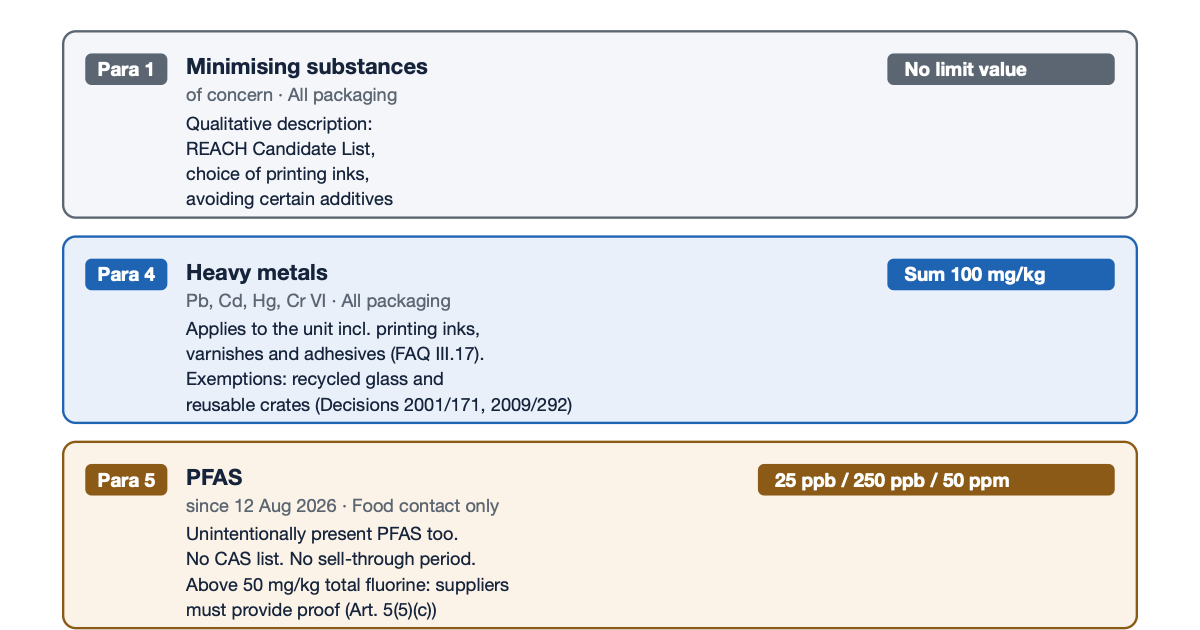Select the Sum 100 mg/kg label
1200x630 pixels.
[1000, 275]
